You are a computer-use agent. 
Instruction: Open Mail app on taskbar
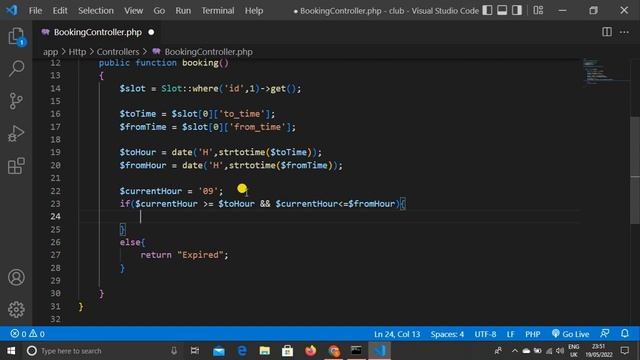pyautogui.click(x=219, y=351)
